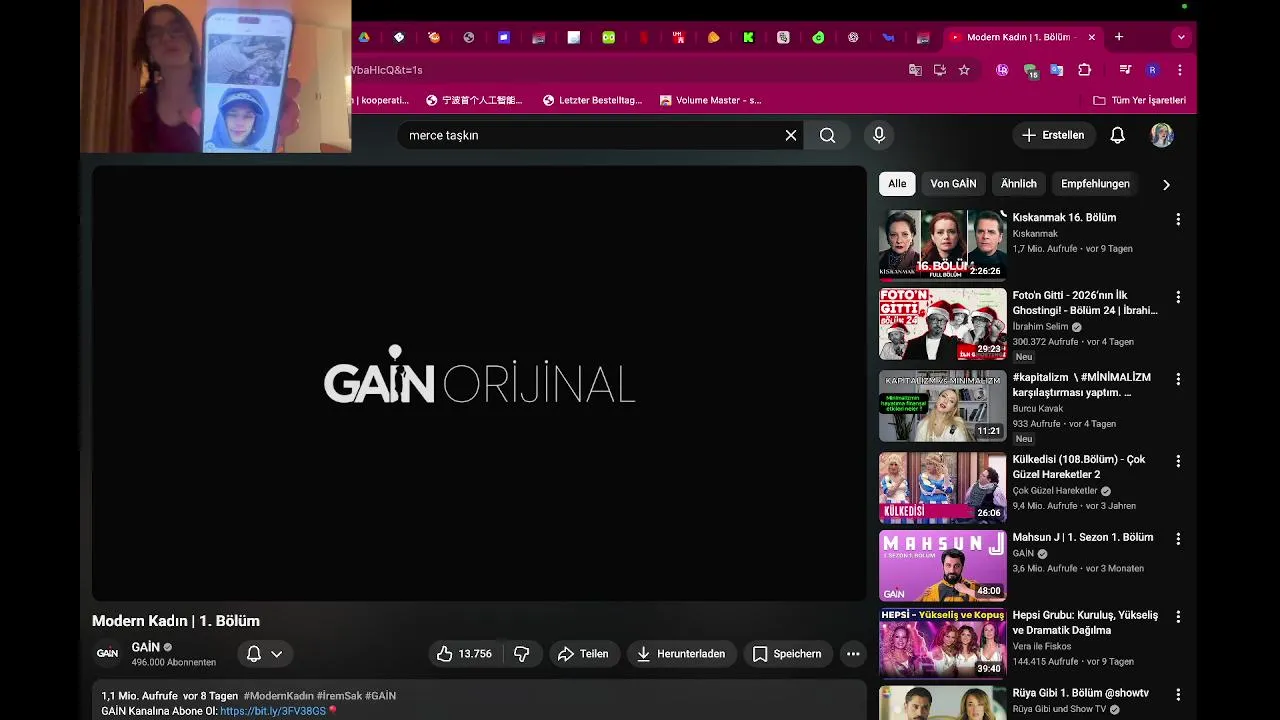Open options for the #kapitalizm video

coord(1178,379)
